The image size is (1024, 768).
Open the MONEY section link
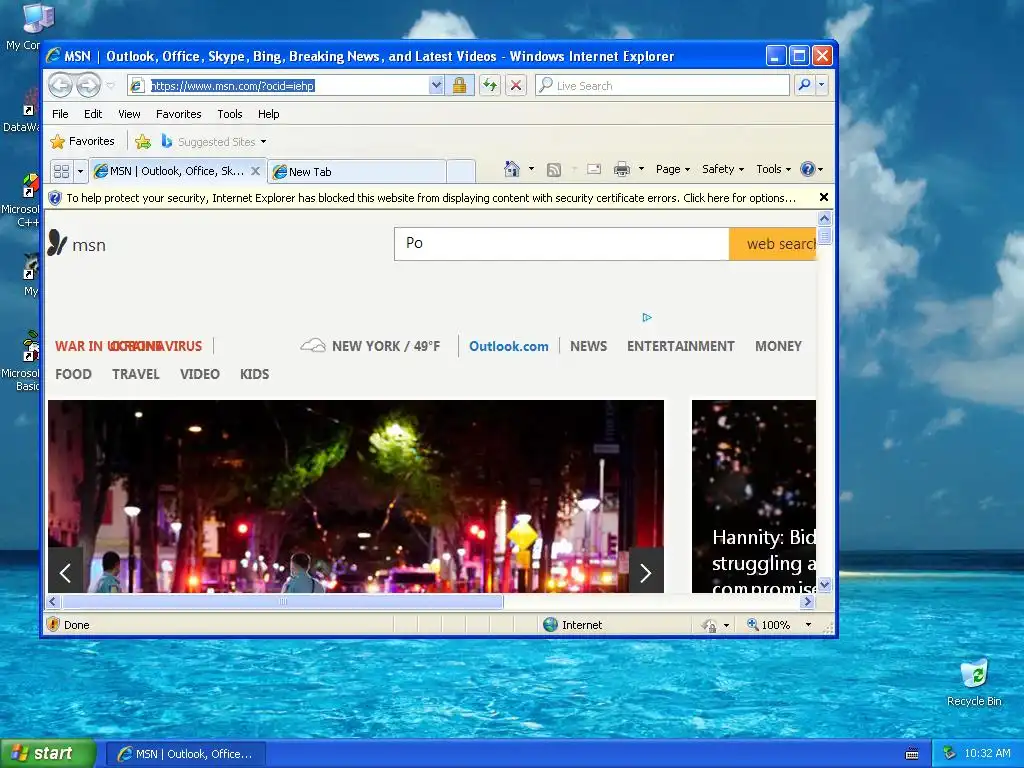click(x=778, y=346)
